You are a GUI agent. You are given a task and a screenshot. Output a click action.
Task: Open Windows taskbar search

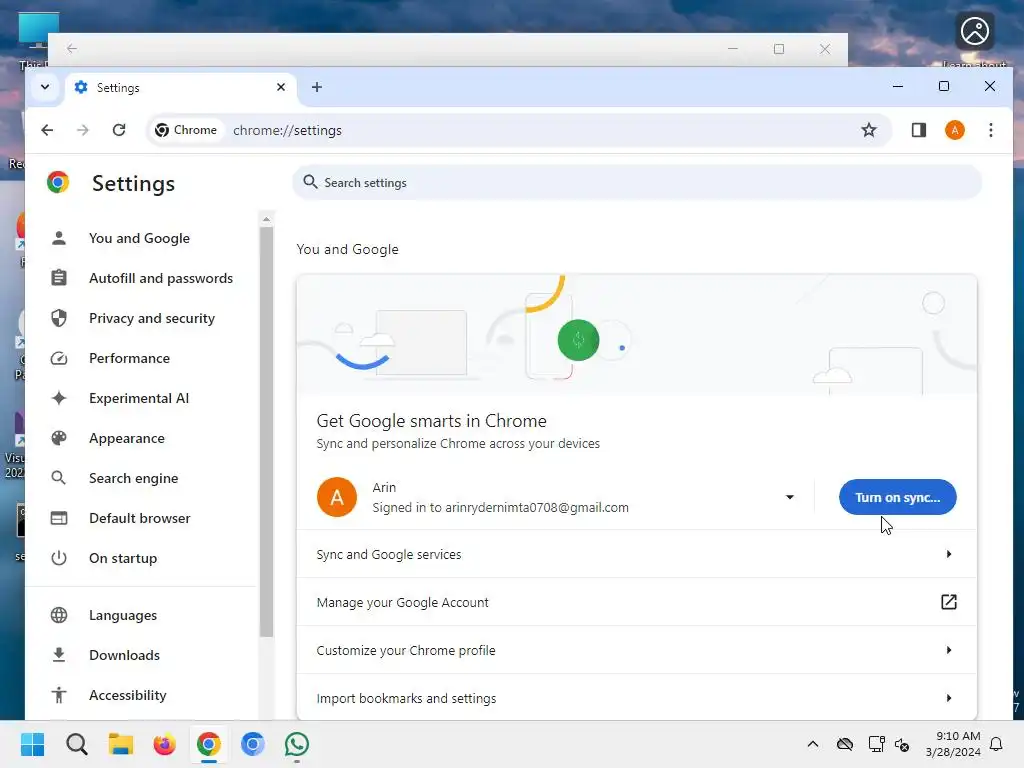[x=76, y=744]
